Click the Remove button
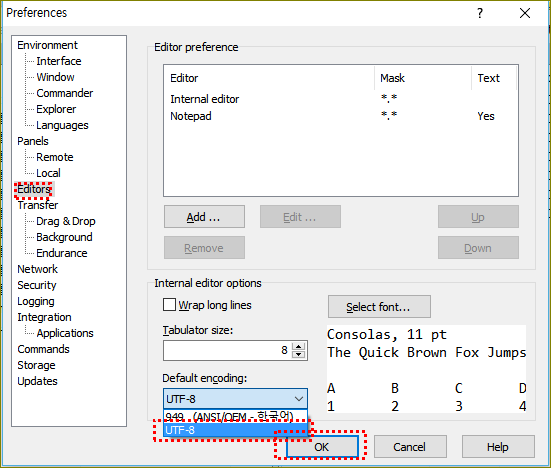 [204, 248]
